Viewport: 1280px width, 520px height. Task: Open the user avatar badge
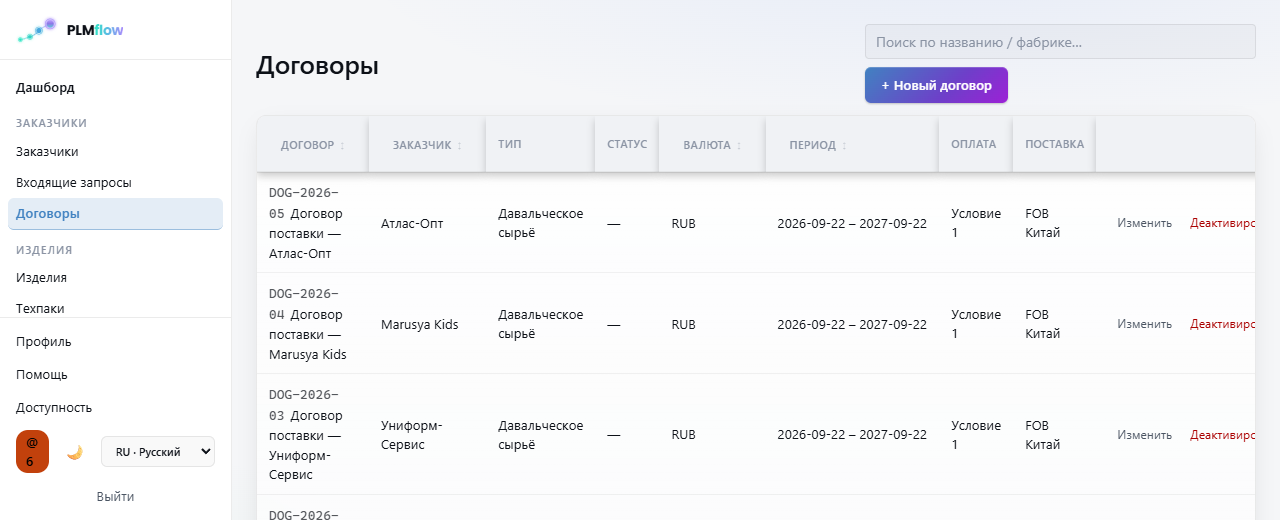(32, 452)
